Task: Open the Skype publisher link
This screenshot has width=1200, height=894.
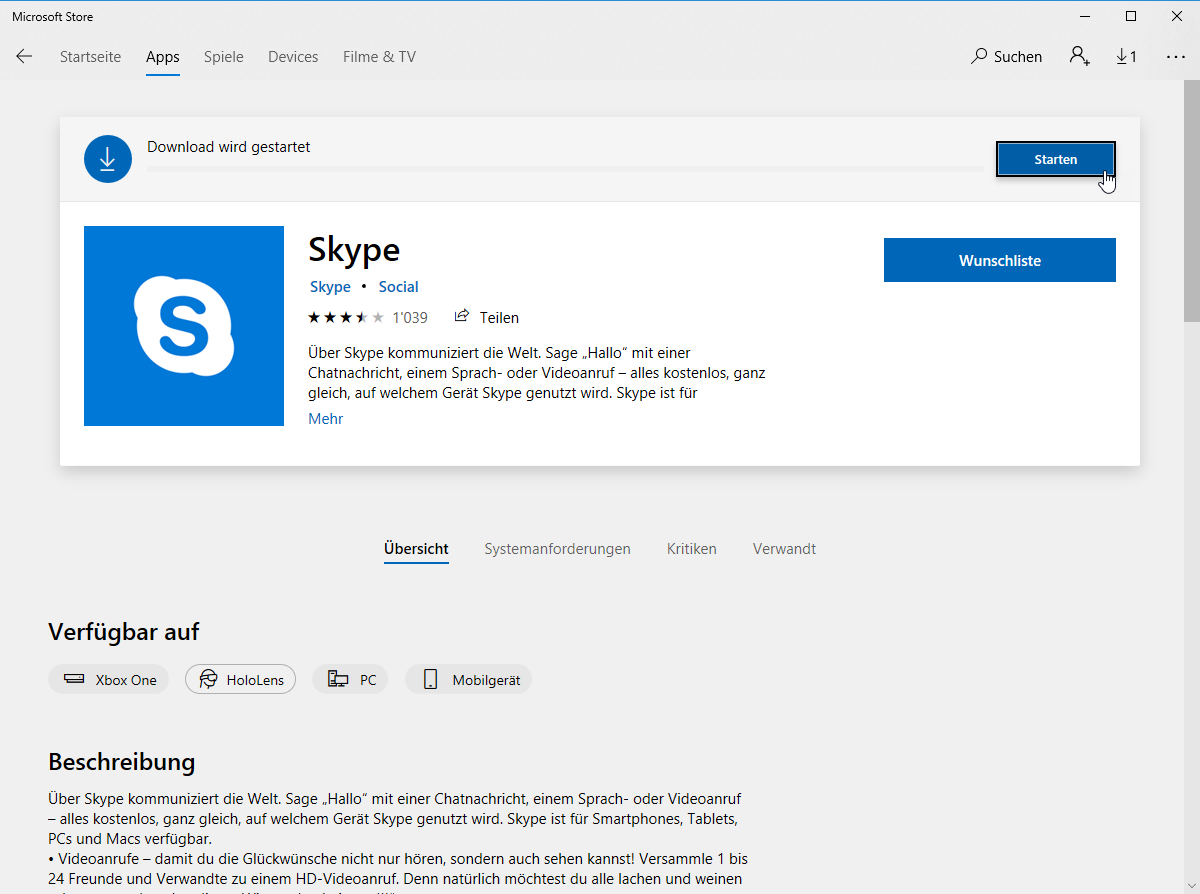Action: point(330,287)
